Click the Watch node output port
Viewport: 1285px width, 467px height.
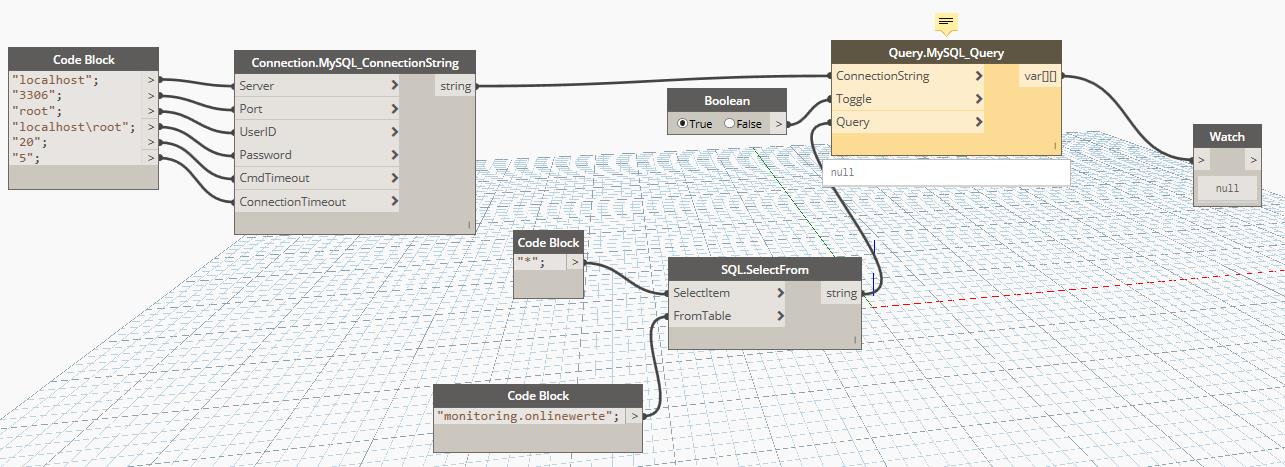pyautogui.click(x=1253, y=160)
